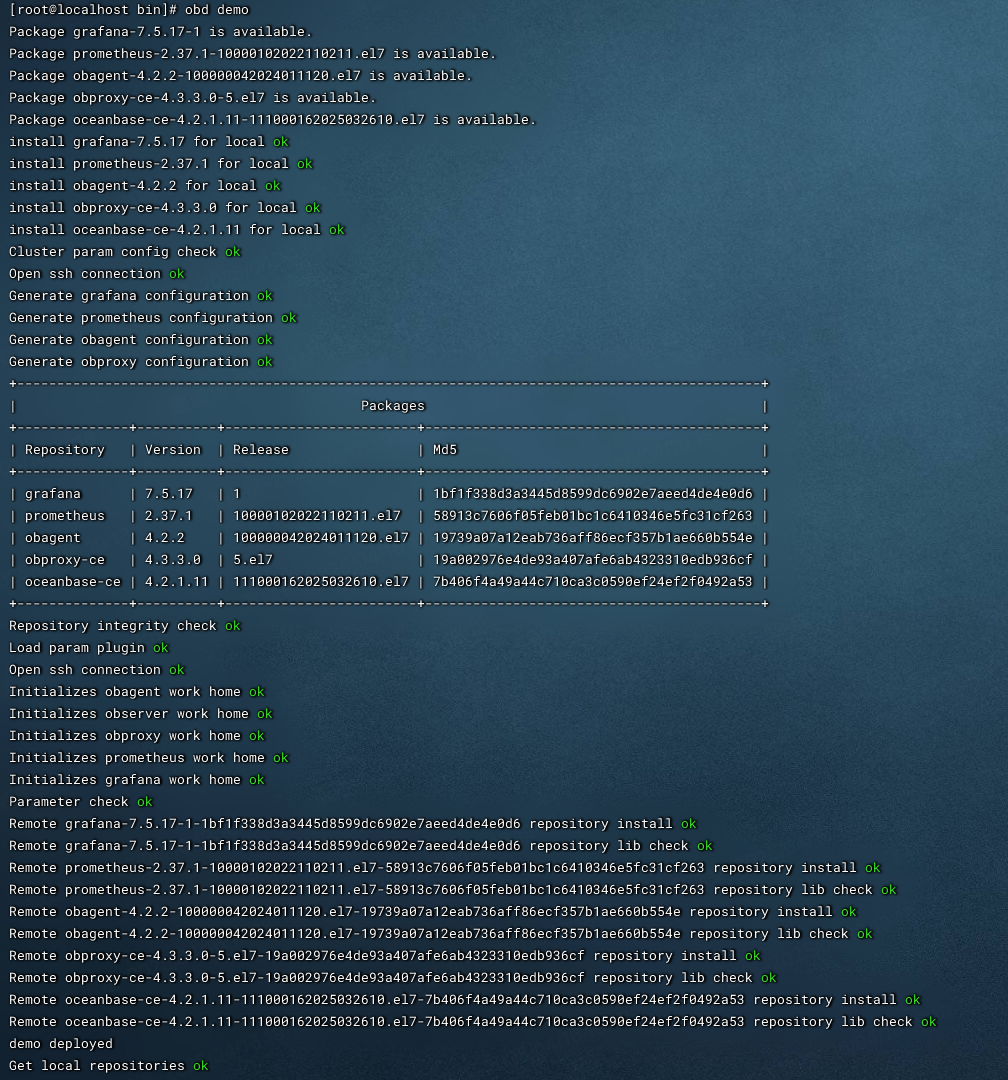Click "Generate grafana configuration" text
1008x1080 pixels.
click(x=129, y=296)
